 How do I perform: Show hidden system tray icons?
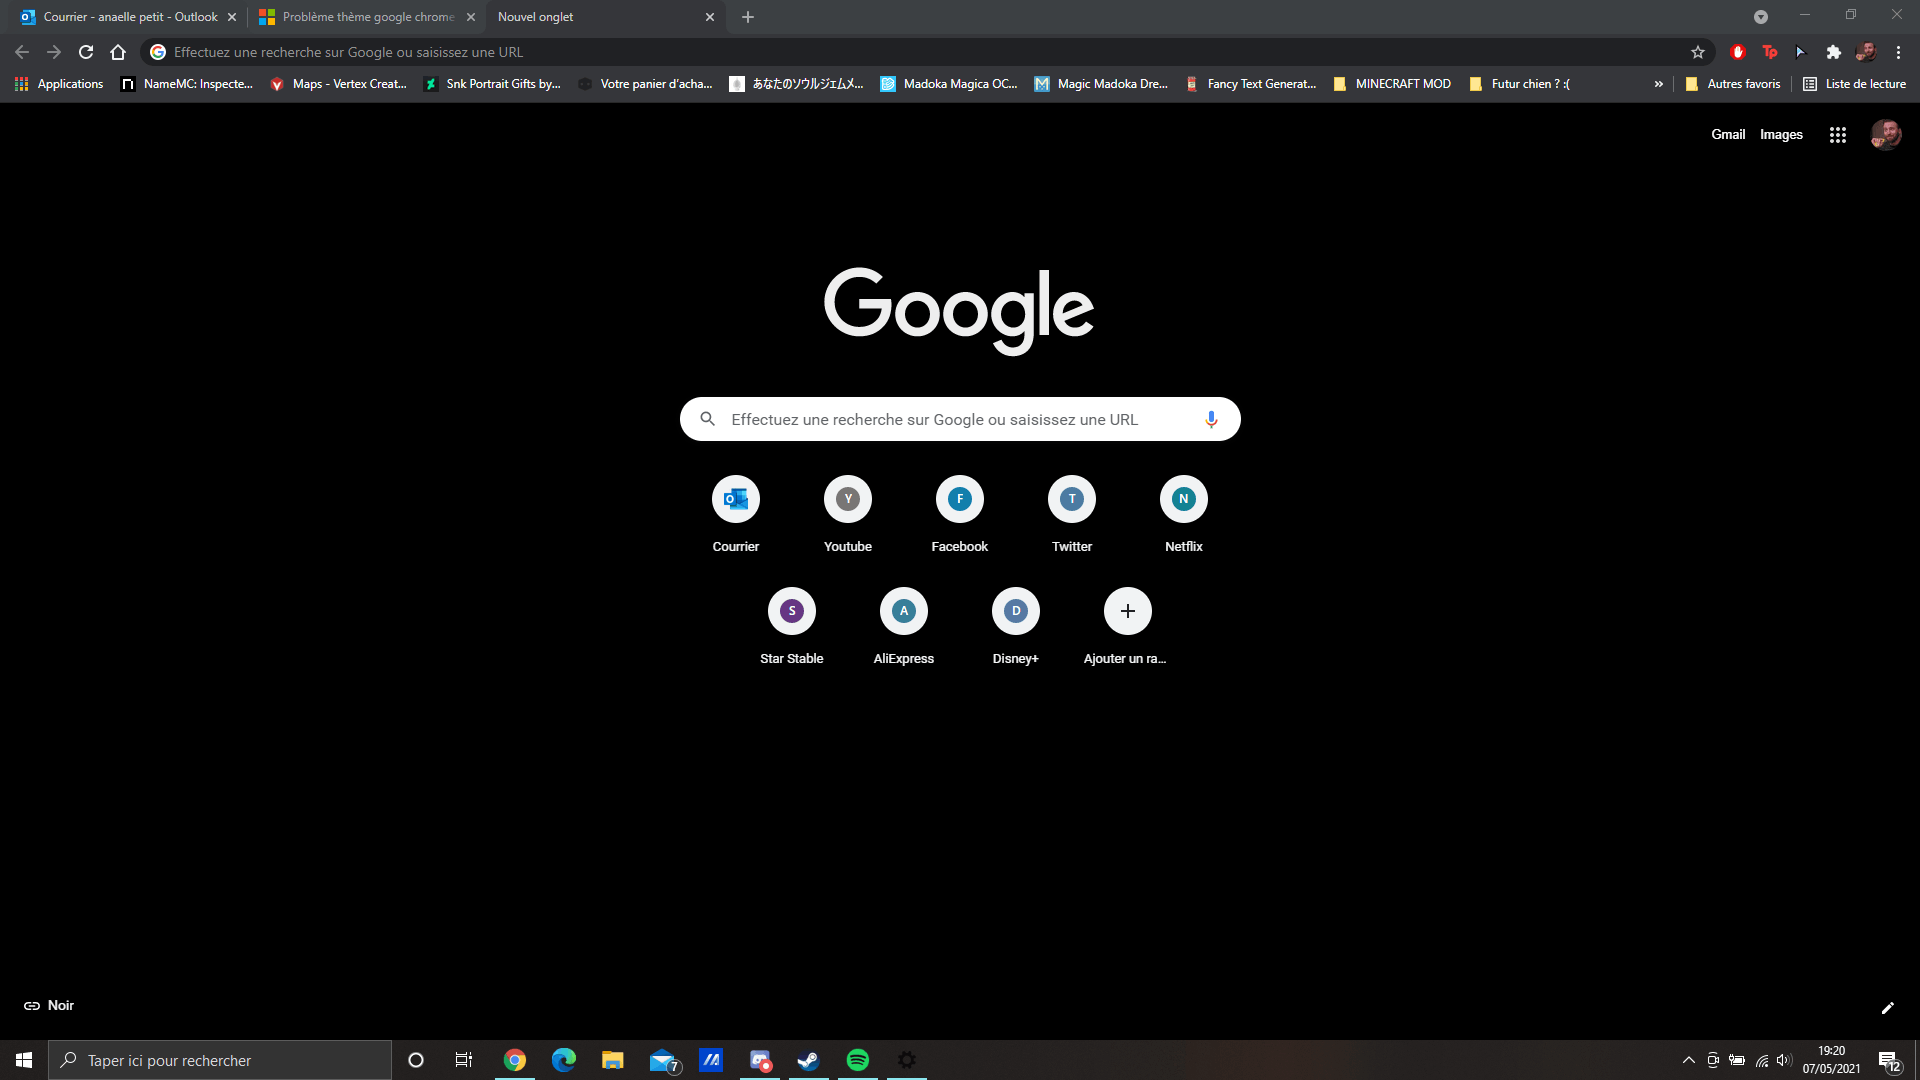pyautogui.click(x=1688, y=1060)
